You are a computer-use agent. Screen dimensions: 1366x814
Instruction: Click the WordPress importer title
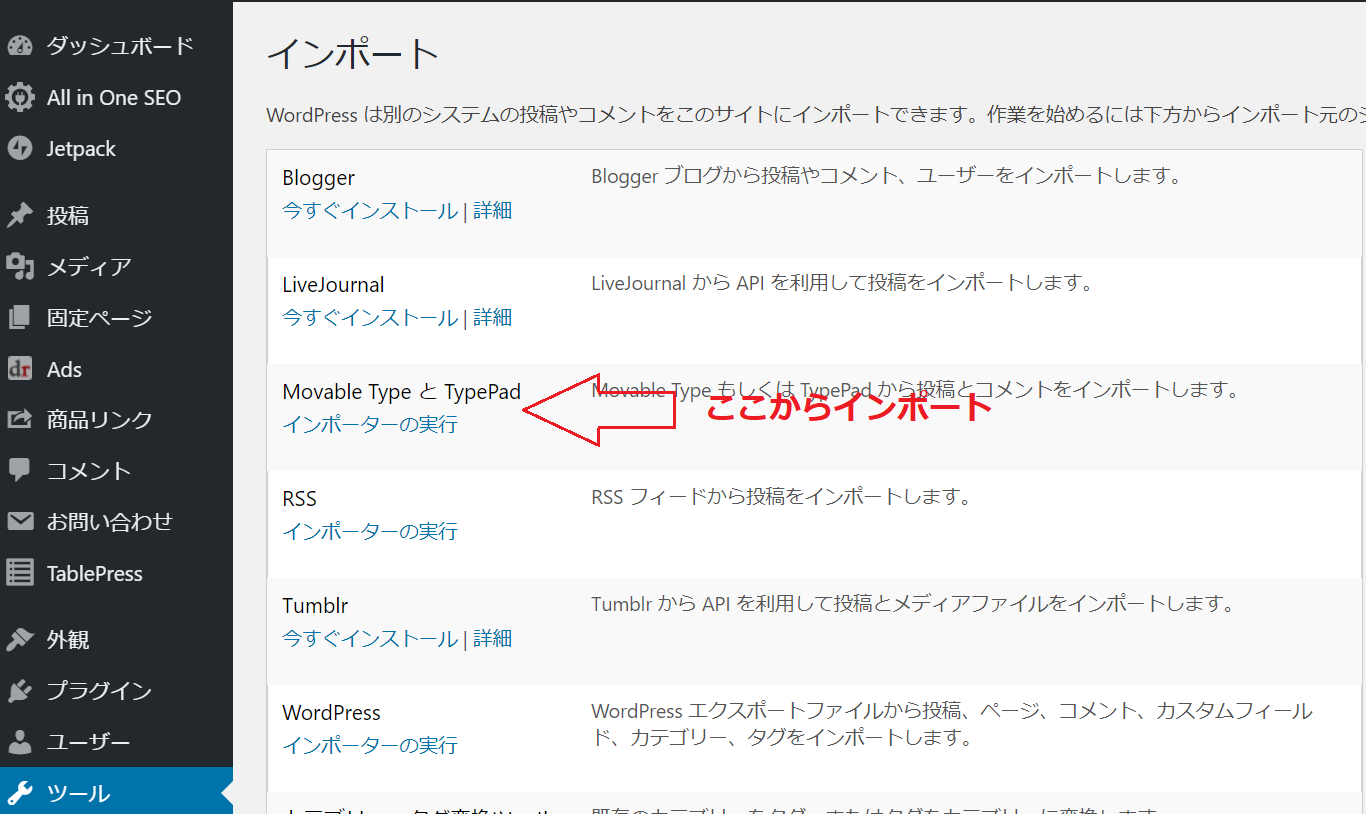[x=332, y=713]
